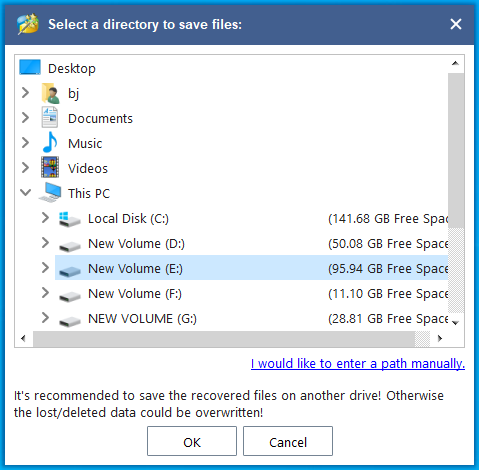Choose New Volume (E:) as destination
Screen dimensions: 479x470
tap(251, 268)
